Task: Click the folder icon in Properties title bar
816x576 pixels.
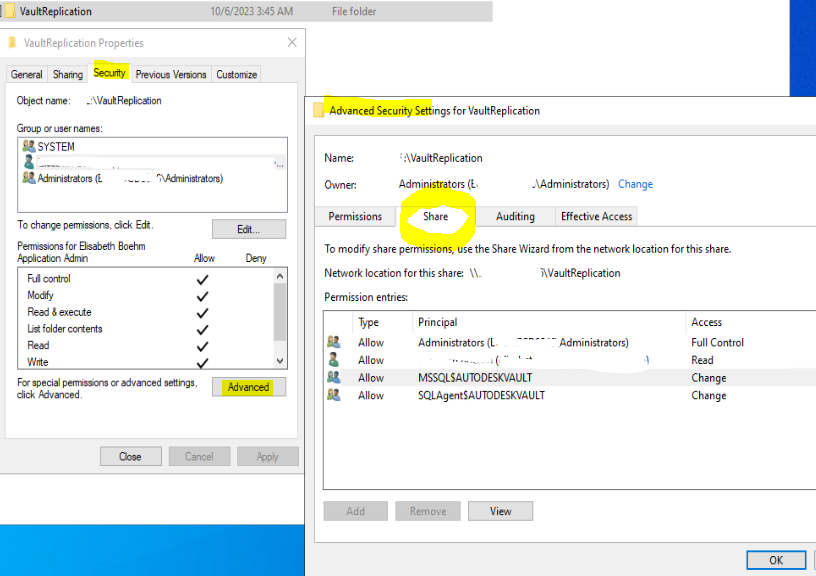Action: click(x=13, y=42)
